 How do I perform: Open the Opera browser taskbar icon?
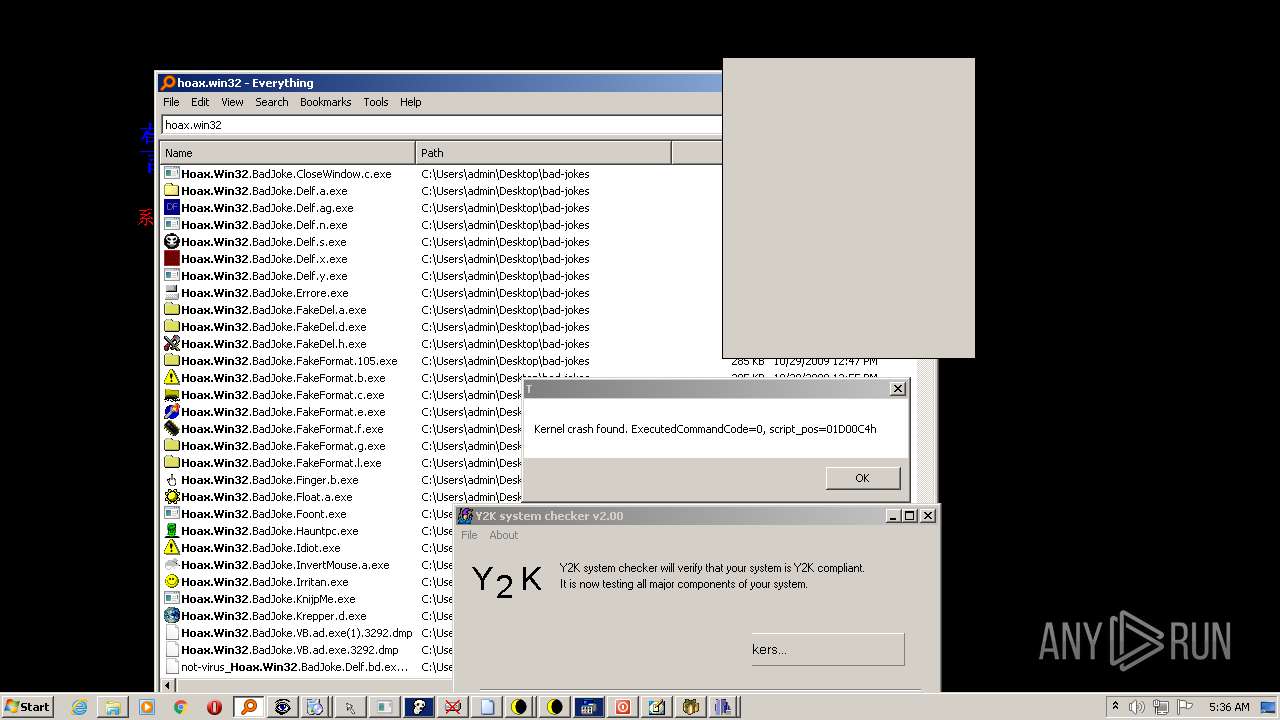(214, 707)
